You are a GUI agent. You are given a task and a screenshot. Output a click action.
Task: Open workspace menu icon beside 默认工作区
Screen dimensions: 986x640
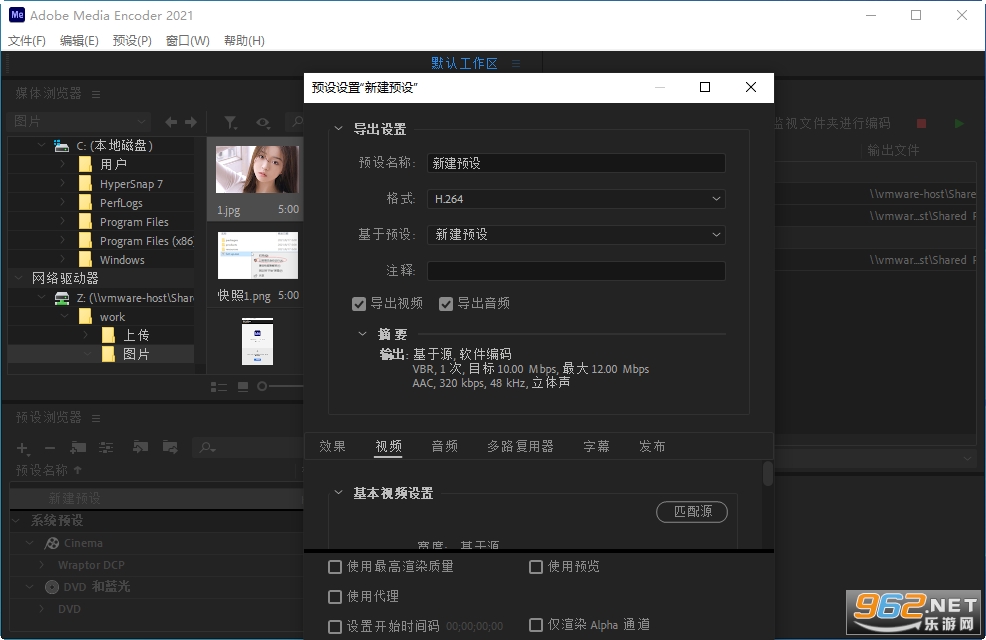[x=516, y=63]
